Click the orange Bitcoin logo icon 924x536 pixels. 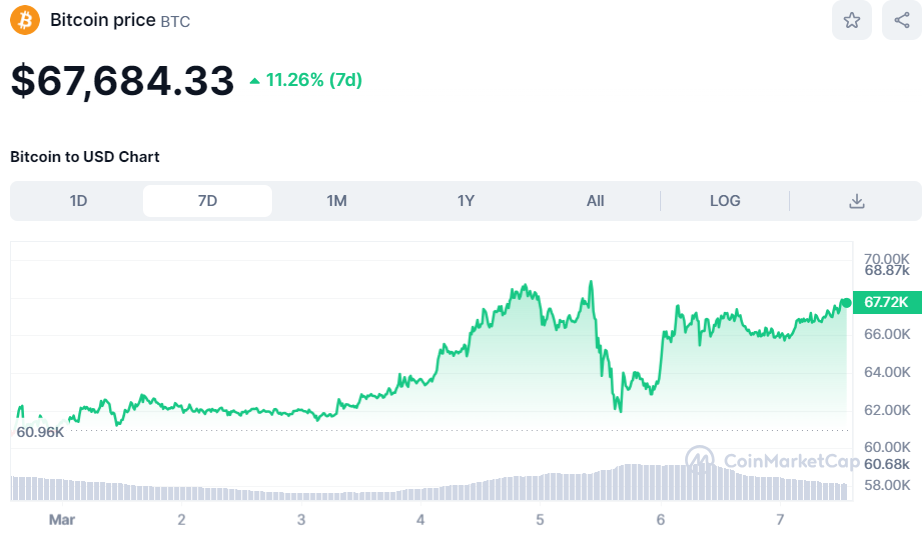click(x=25, y=20)
